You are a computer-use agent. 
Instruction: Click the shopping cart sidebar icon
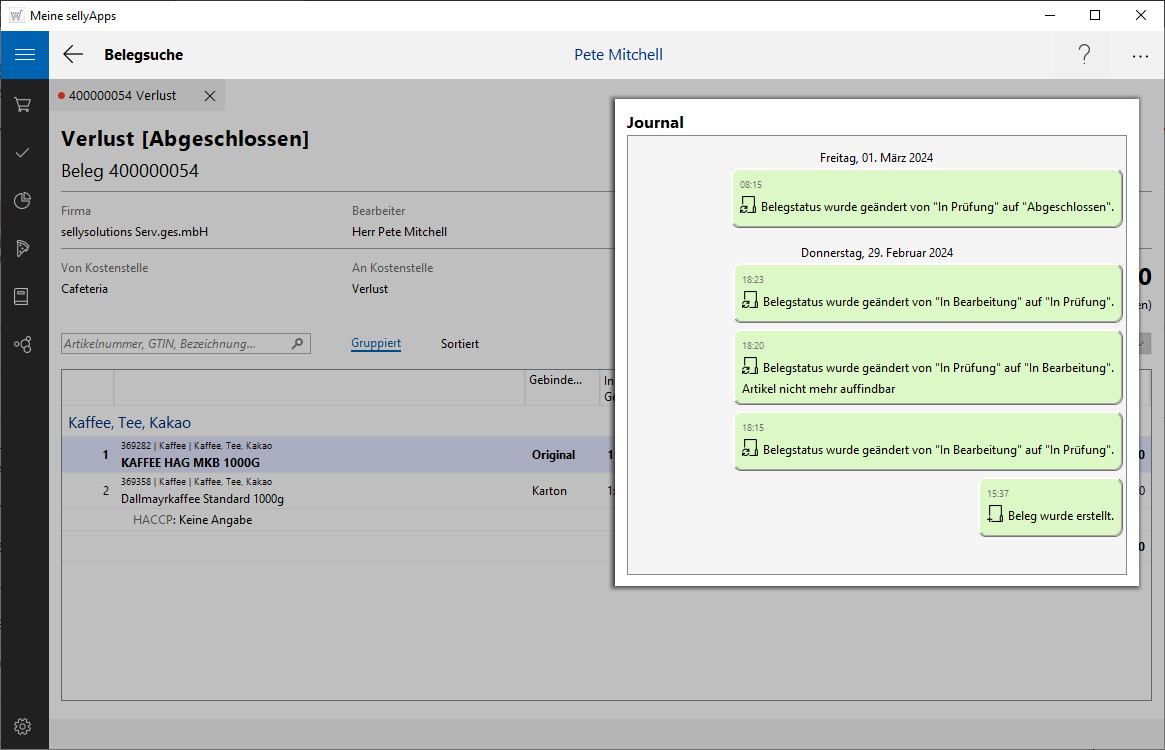23,104
